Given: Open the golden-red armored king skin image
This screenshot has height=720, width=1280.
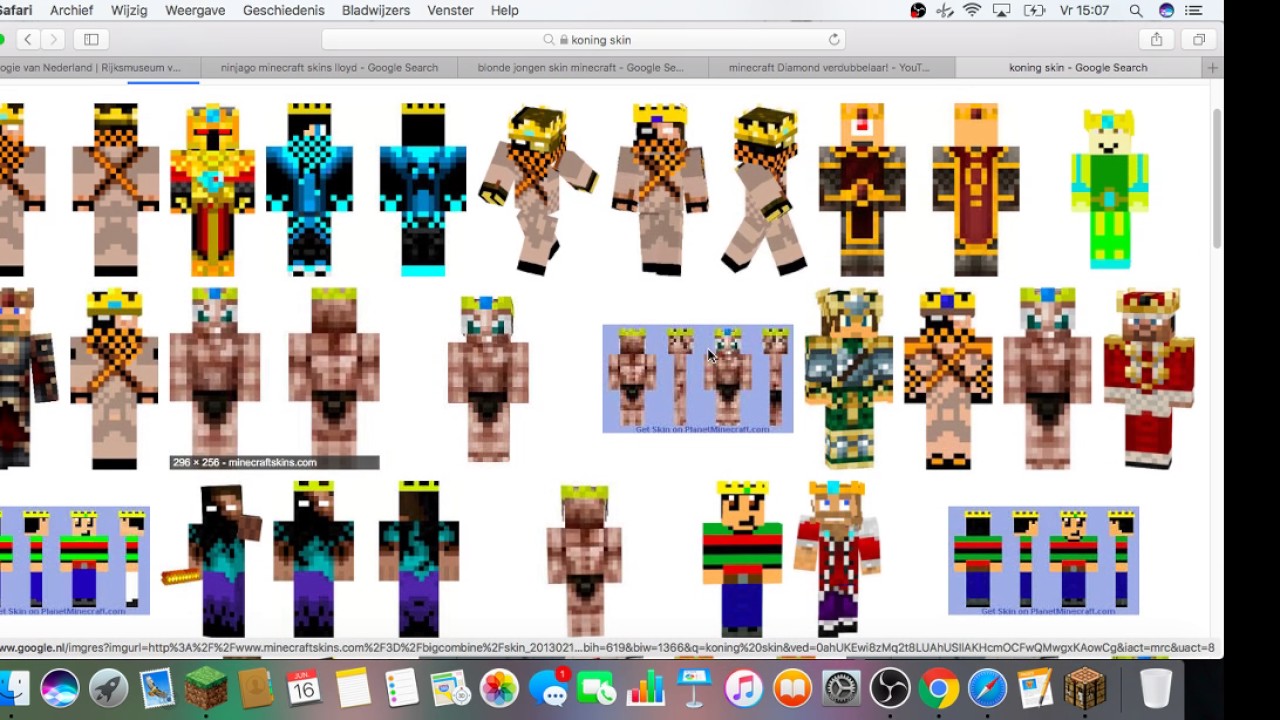Looking at the screenshot, I should tap(212, 189).
